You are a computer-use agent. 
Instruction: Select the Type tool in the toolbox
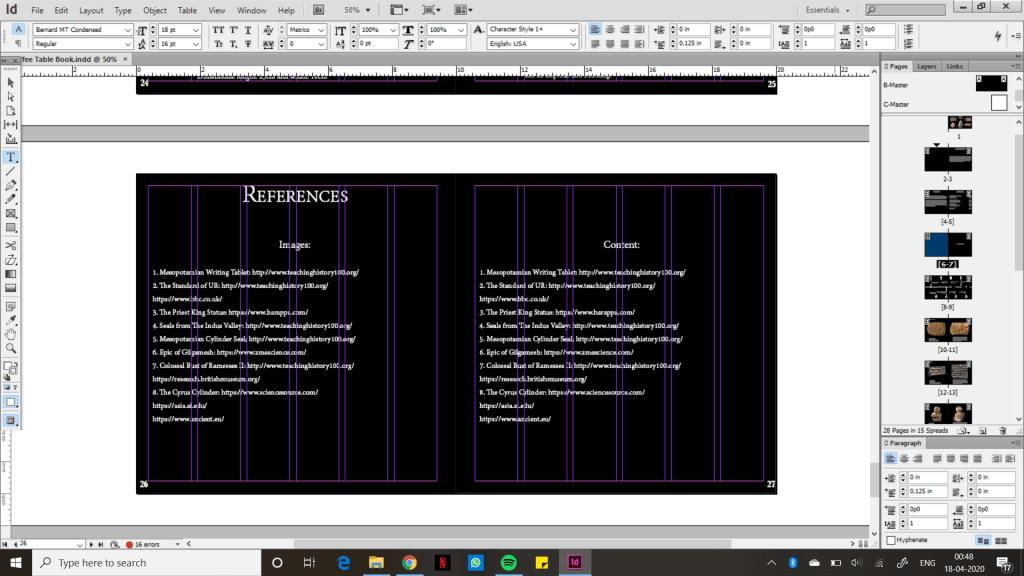[11, 157]
